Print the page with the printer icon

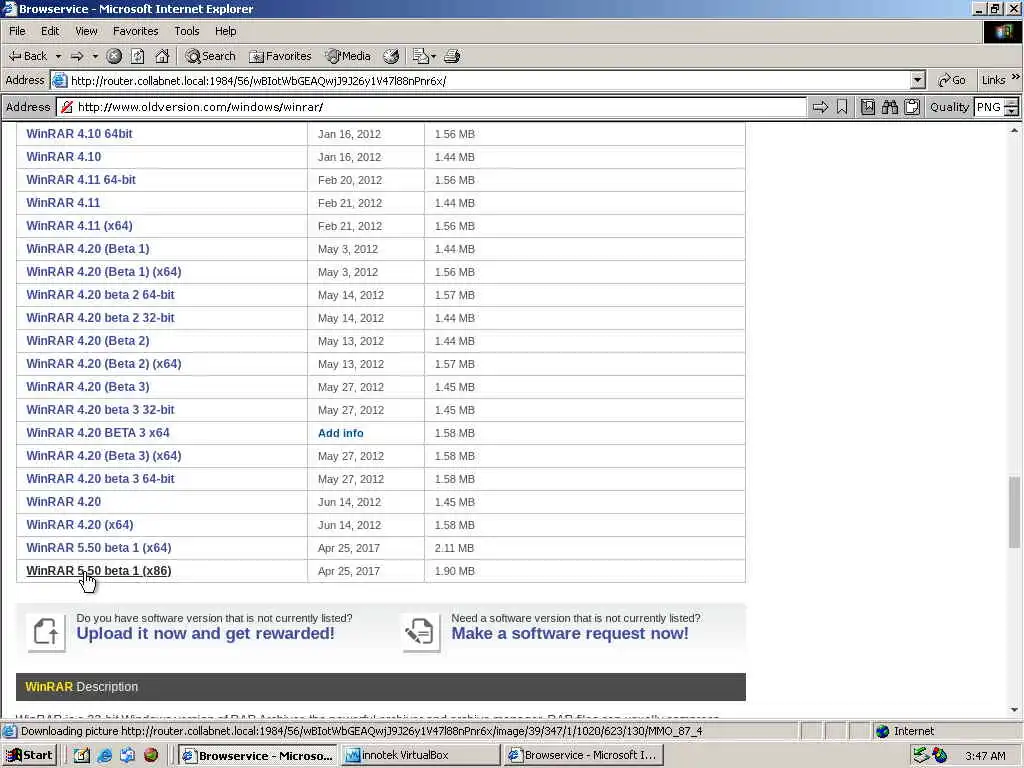[452, 56]
